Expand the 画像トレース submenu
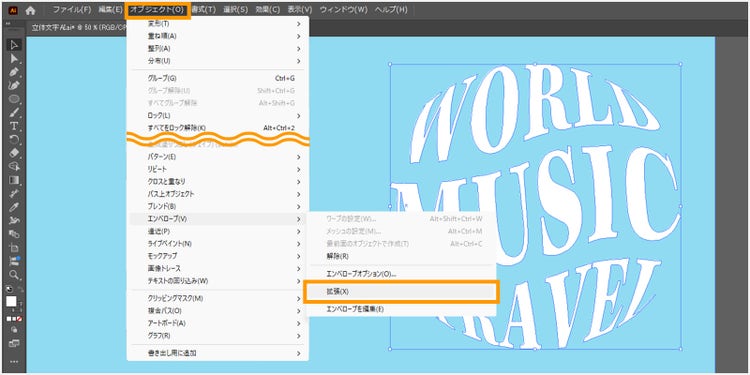 point(218,268)
